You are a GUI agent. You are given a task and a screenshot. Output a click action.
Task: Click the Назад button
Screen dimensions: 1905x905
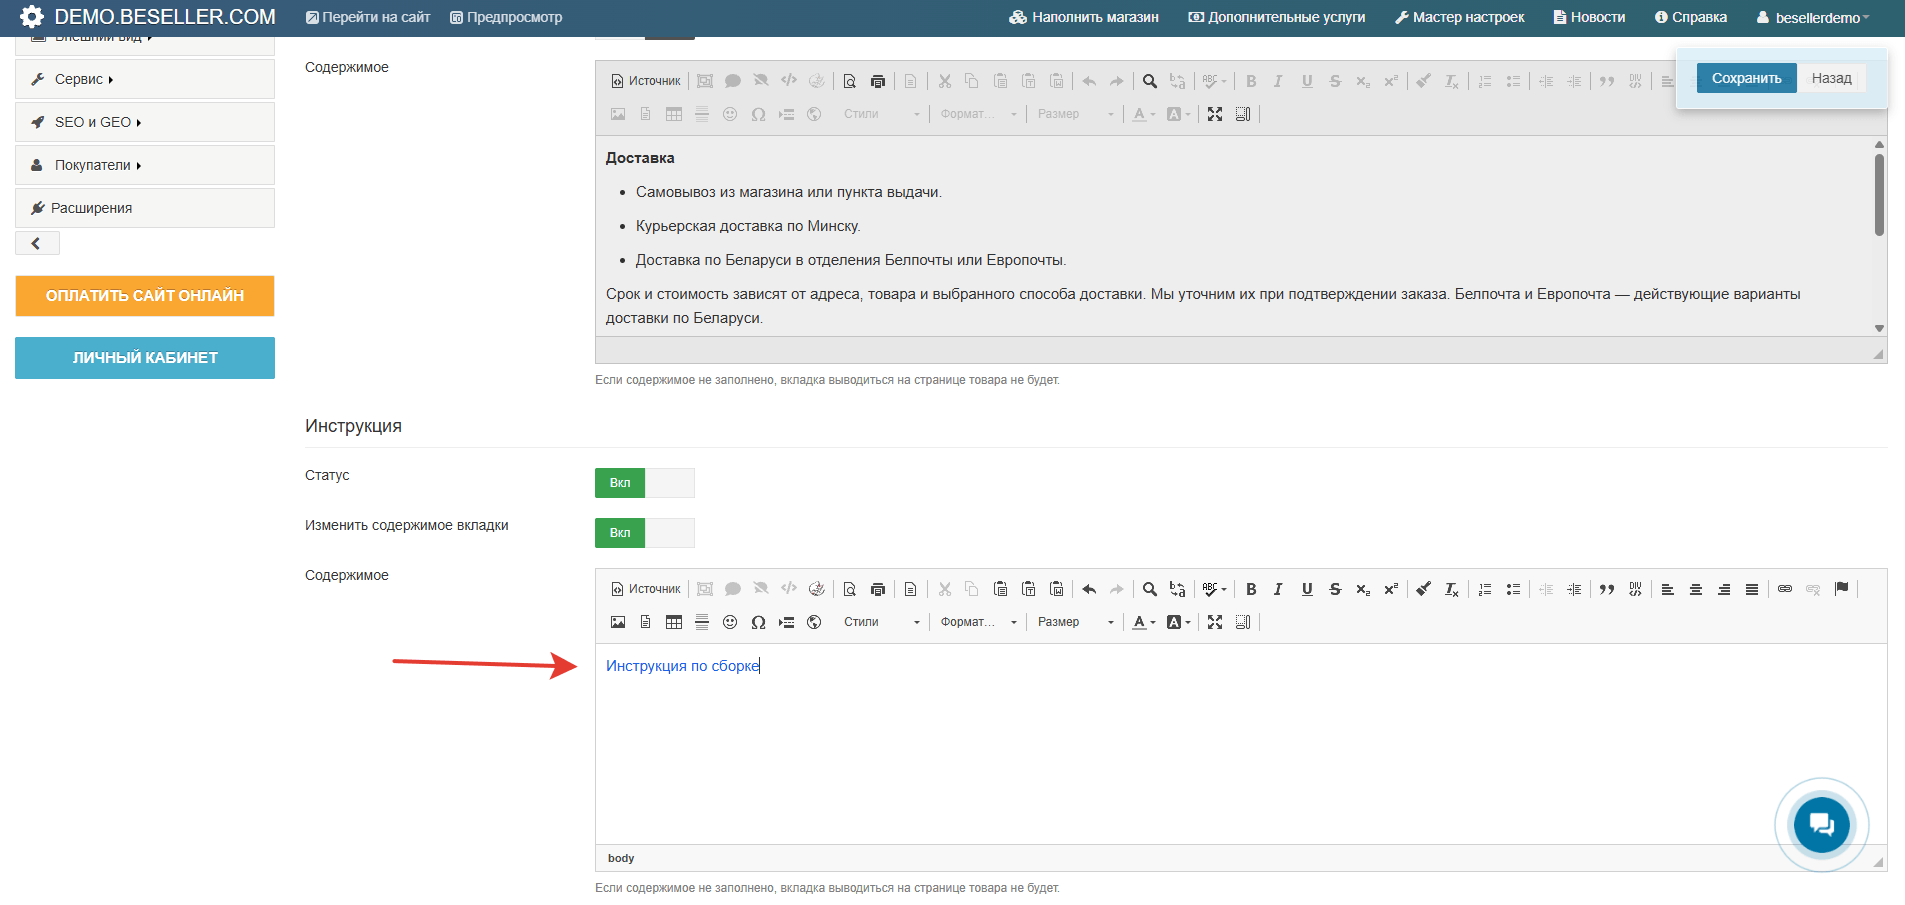1831,78
